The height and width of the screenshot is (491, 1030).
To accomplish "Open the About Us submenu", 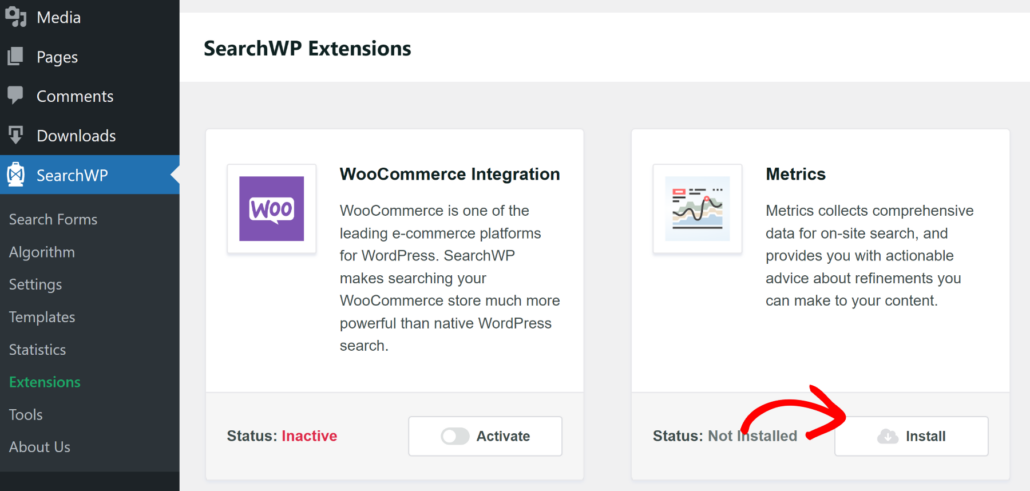I will (x=39, y=448).
